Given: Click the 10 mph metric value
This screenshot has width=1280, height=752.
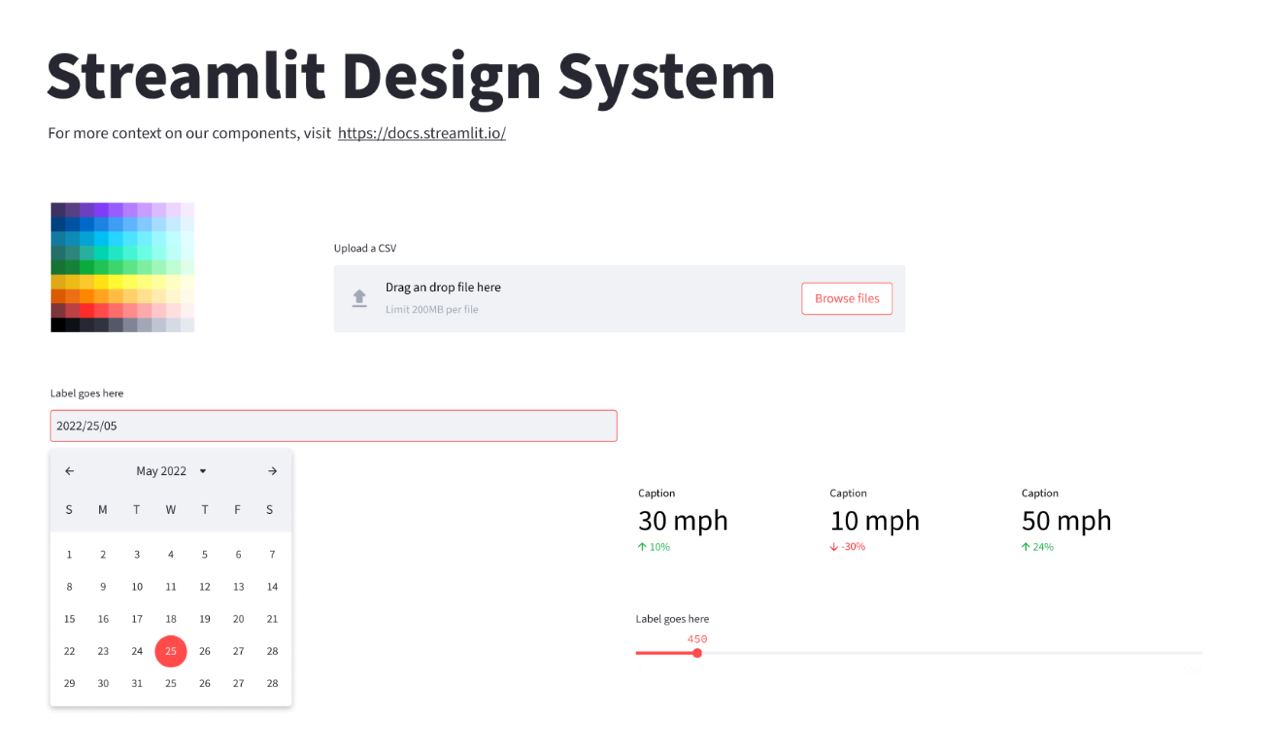Looking at the screenshot, I should pos(874,521).
